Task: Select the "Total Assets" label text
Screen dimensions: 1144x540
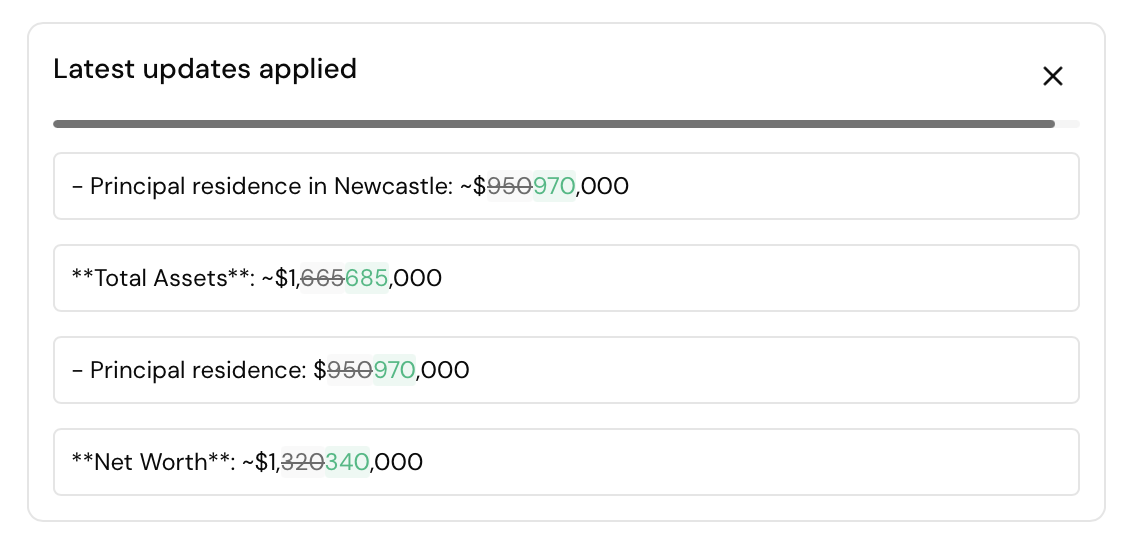Action: [x=161, y=278]
